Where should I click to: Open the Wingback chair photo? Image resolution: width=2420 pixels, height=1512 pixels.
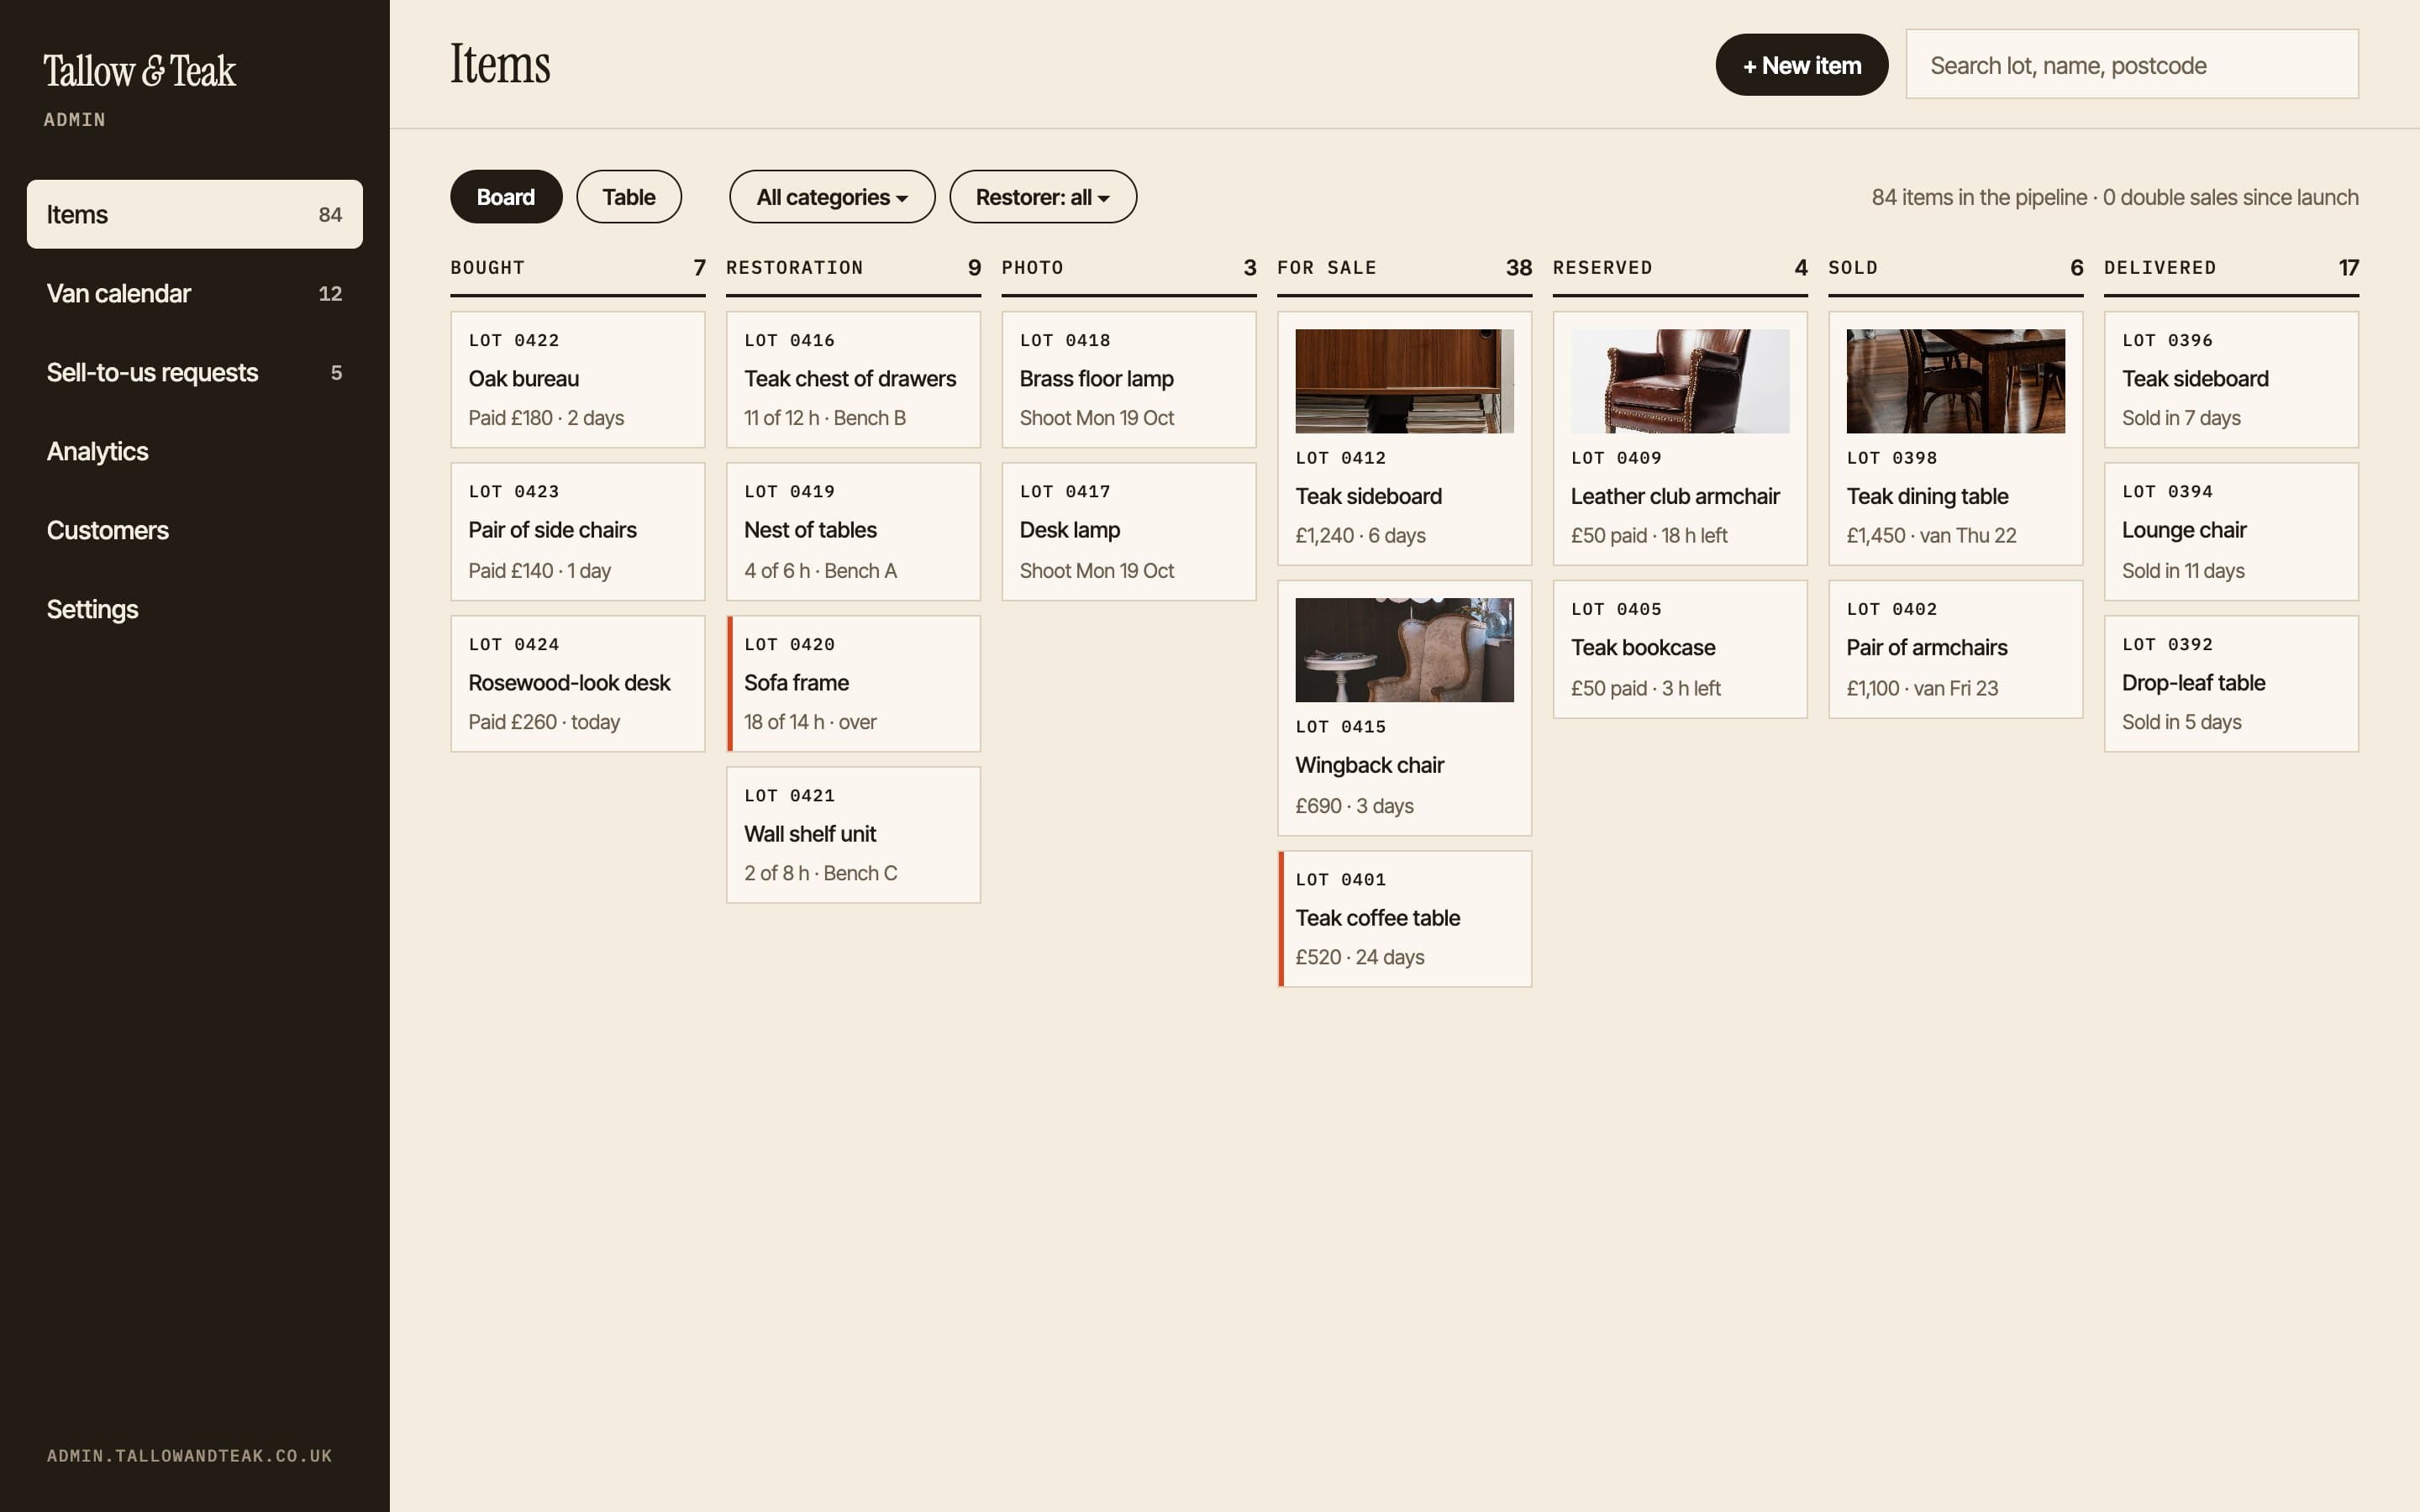1404,650
